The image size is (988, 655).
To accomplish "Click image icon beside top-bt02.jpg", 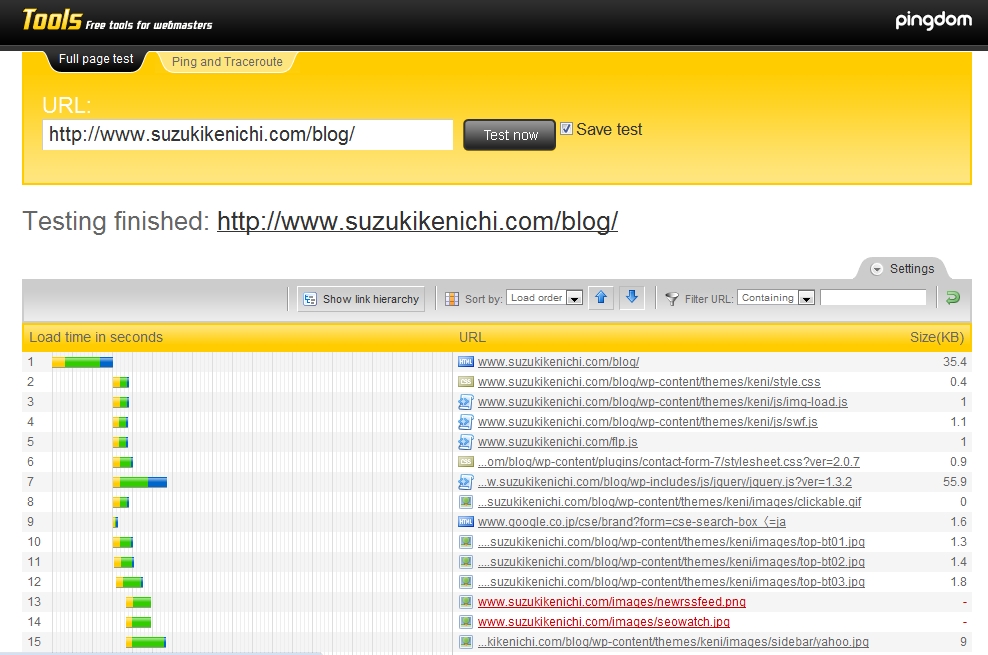I will (466, 562).
